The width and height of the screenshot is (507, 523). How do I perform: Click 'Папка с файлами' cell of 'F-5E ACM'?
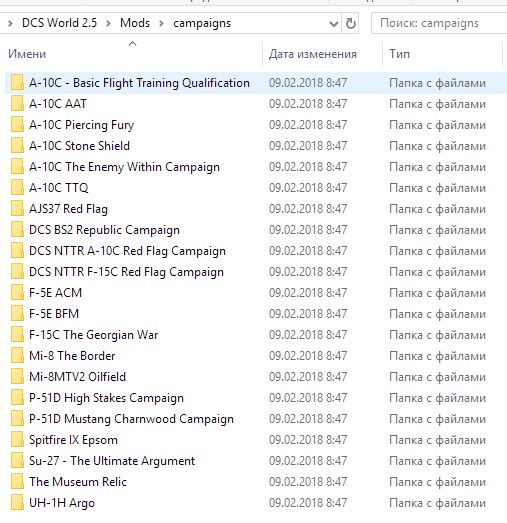click(437, 293)
